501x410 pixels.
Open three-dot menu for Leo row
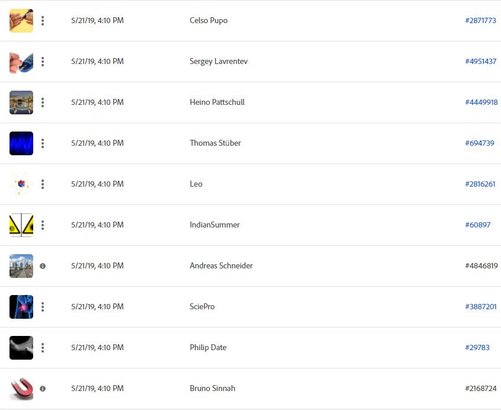(43, 184)
